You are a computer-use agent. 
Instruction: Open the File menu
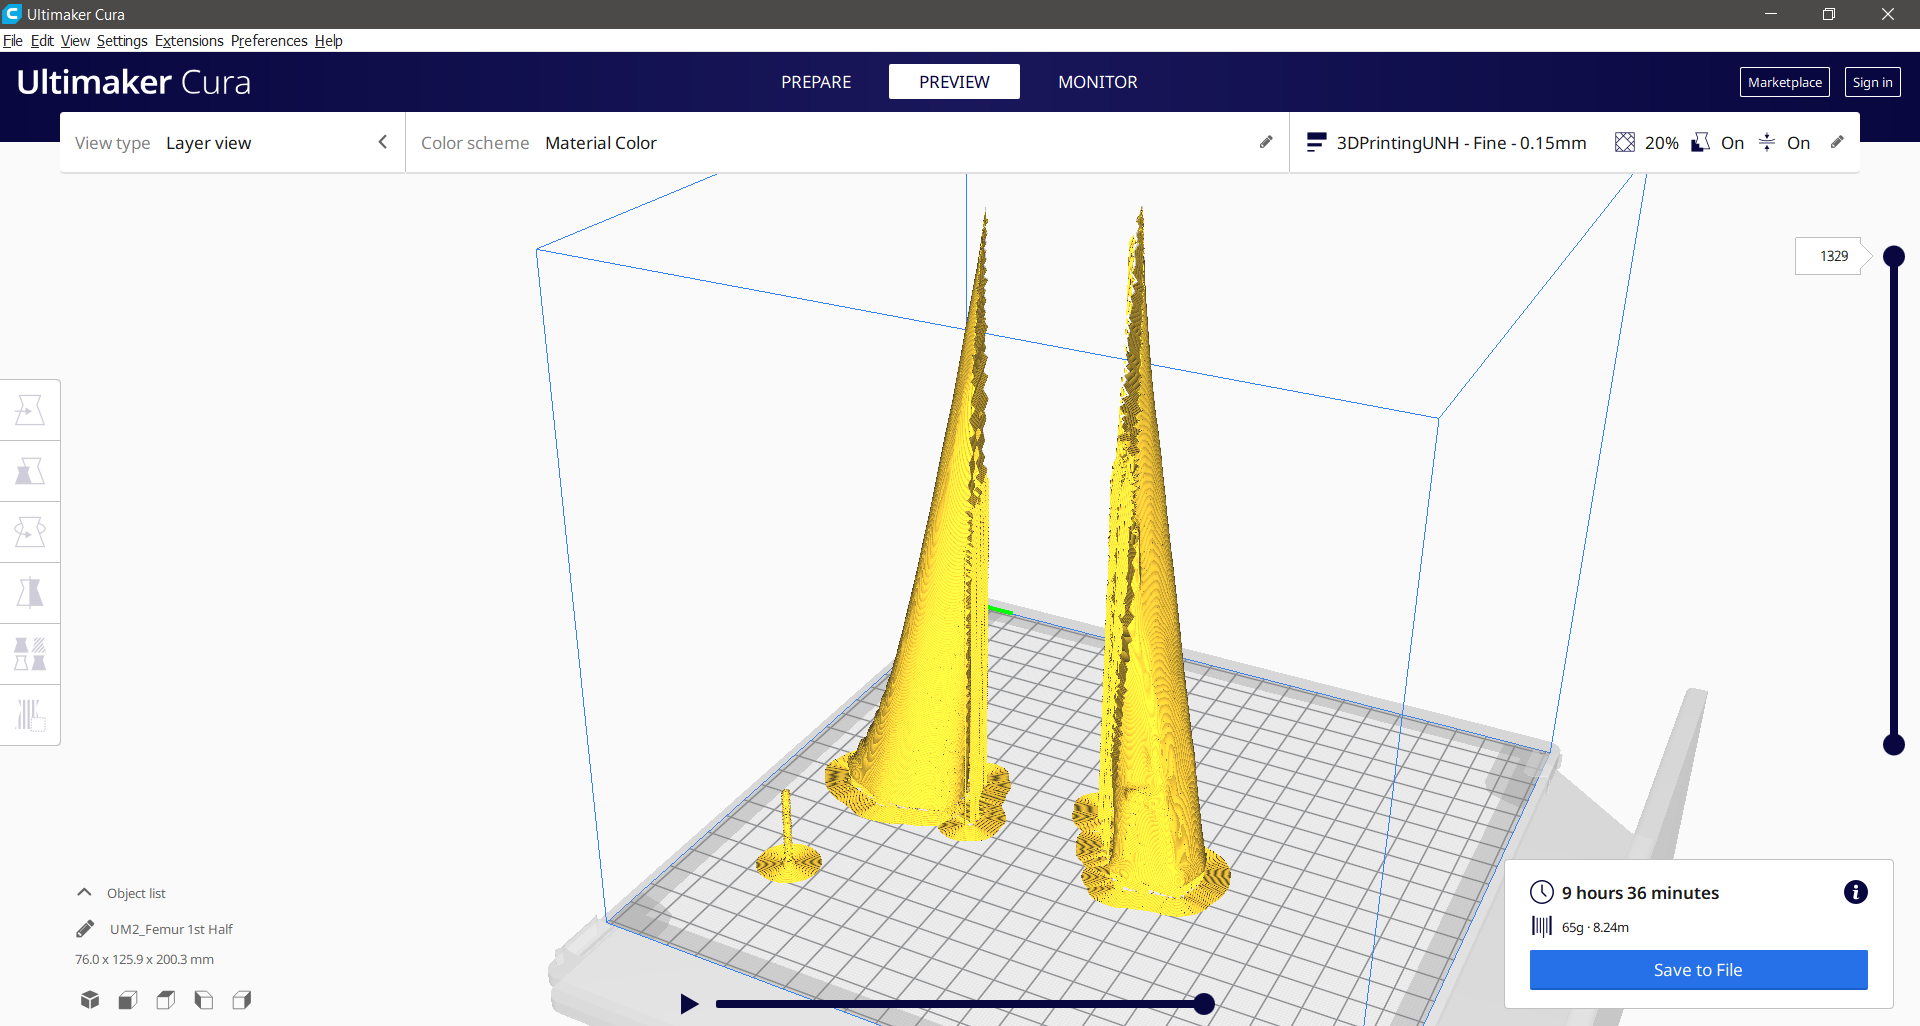tap(13, 41)
